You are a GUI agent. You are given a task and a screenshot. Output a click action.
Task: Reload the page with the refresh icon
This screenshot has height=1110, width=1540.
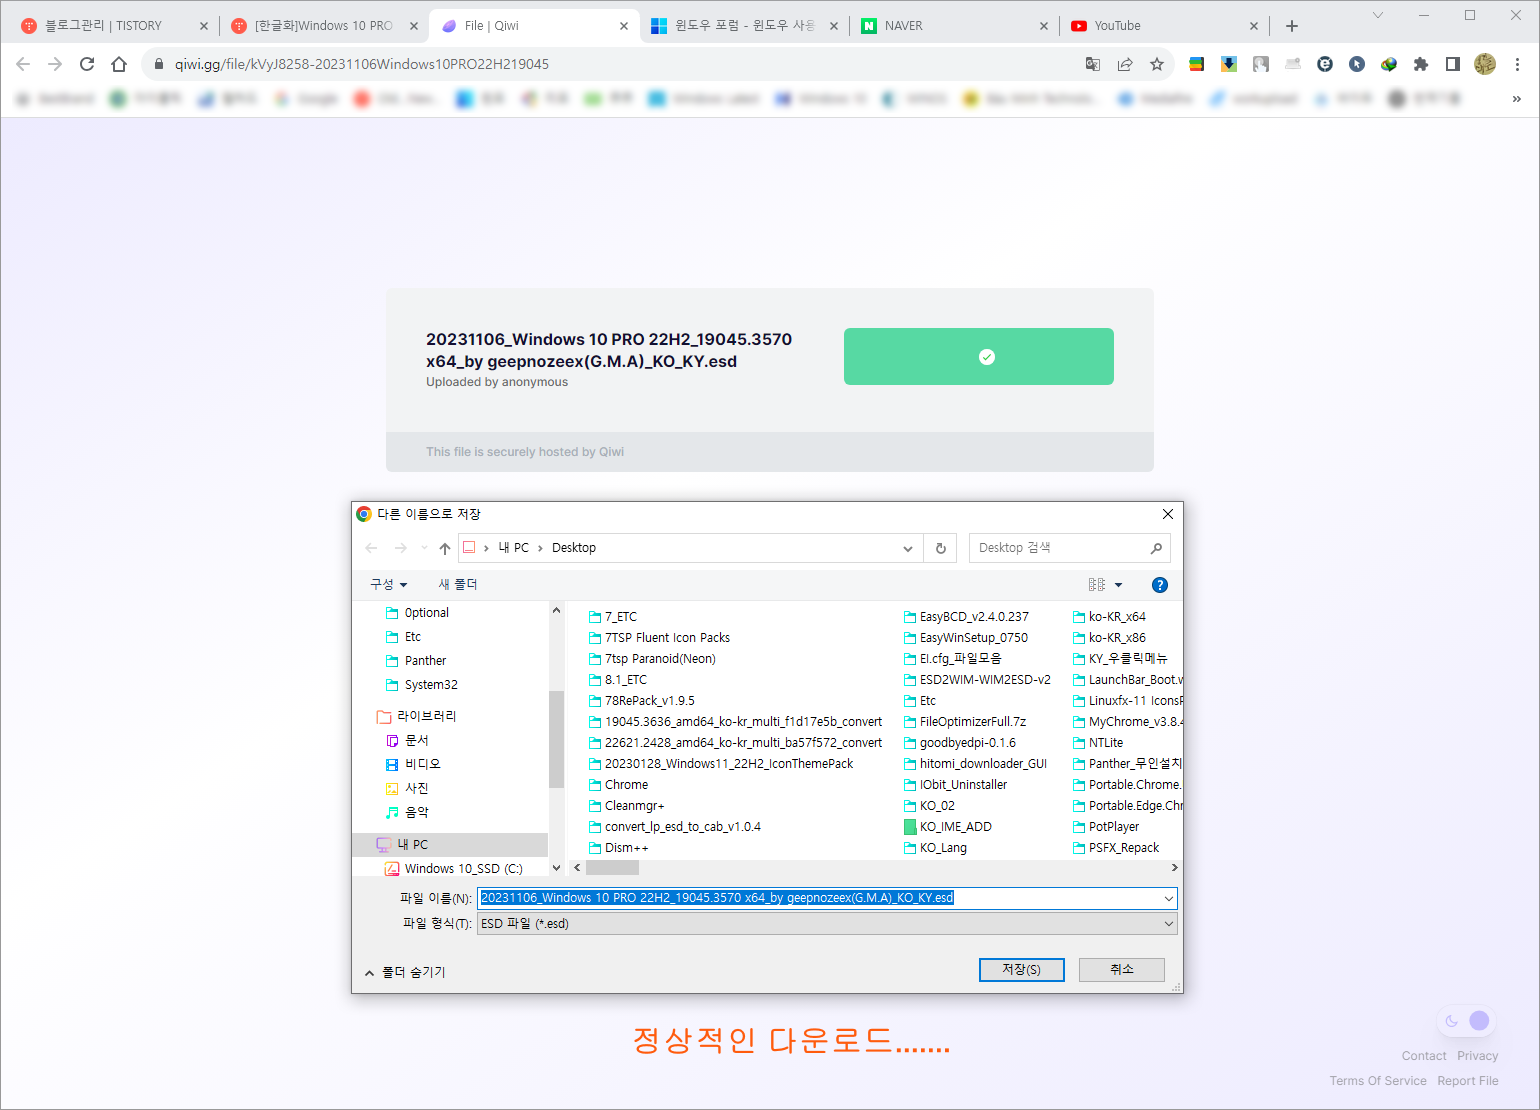tap(87, 64)
